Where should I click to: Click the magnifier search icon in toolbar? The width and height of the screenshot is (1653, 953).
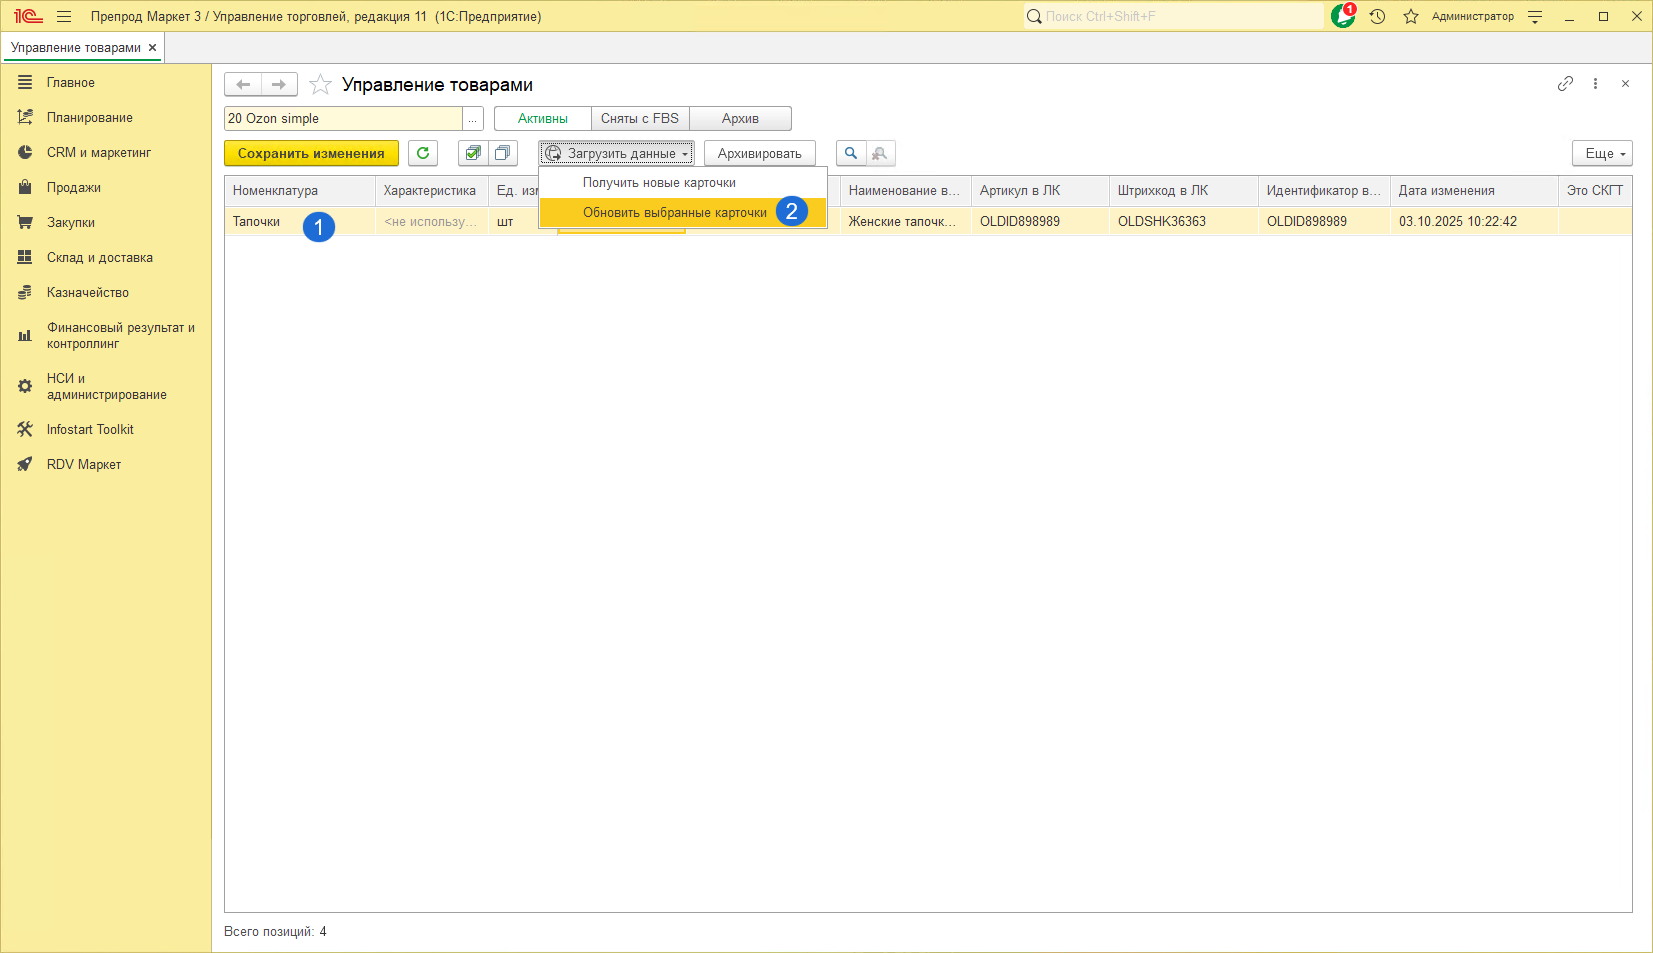851,153
